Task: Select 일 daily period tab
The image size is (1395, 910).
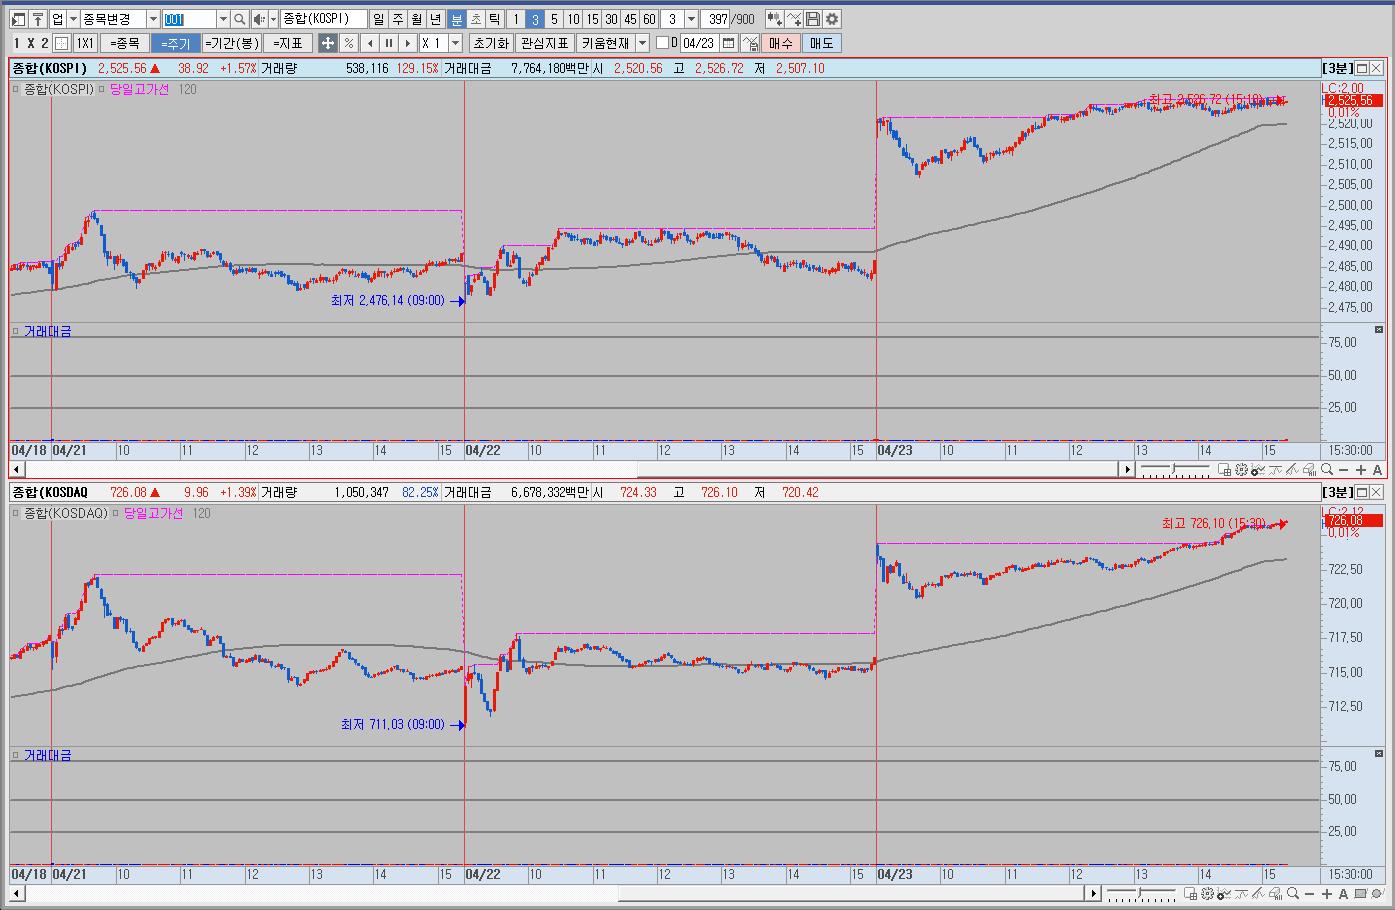Action: pos(379,19)
